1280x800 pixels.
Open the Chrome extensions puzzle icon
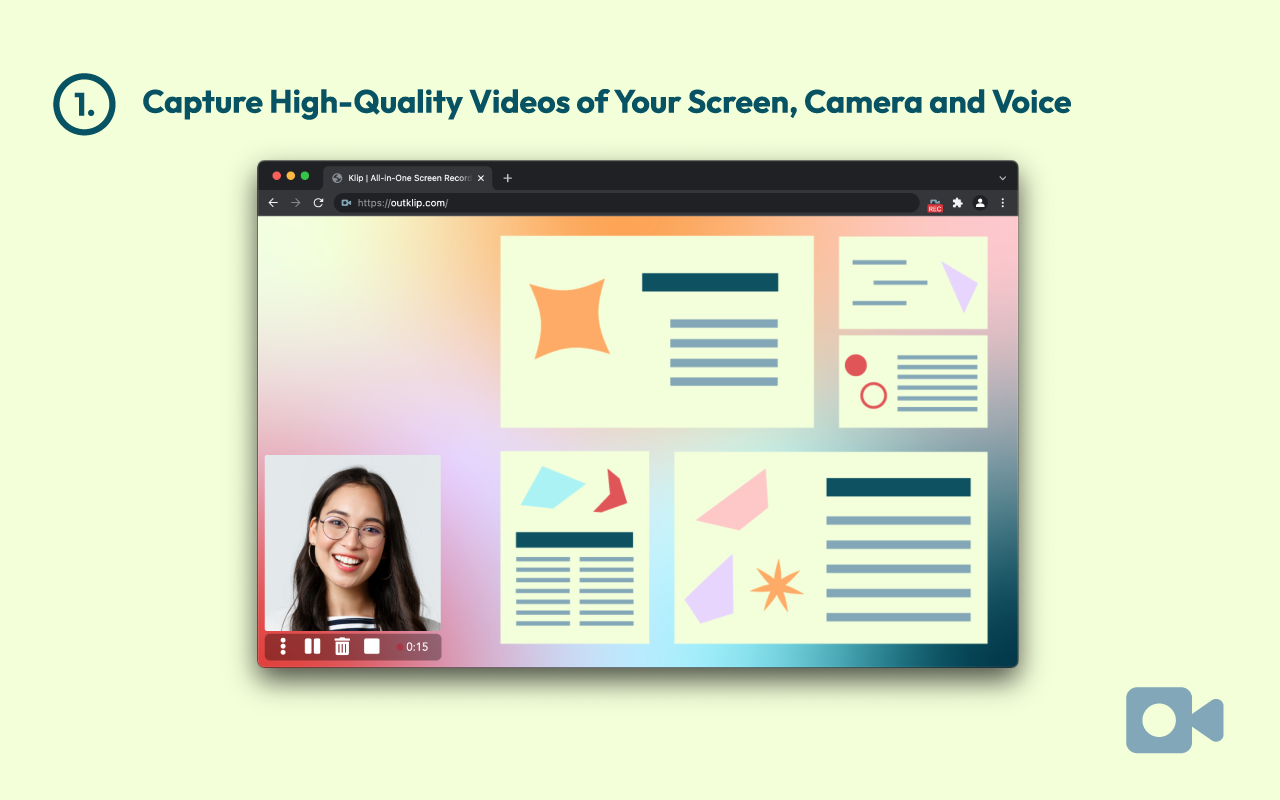click(x=957, y=203)
